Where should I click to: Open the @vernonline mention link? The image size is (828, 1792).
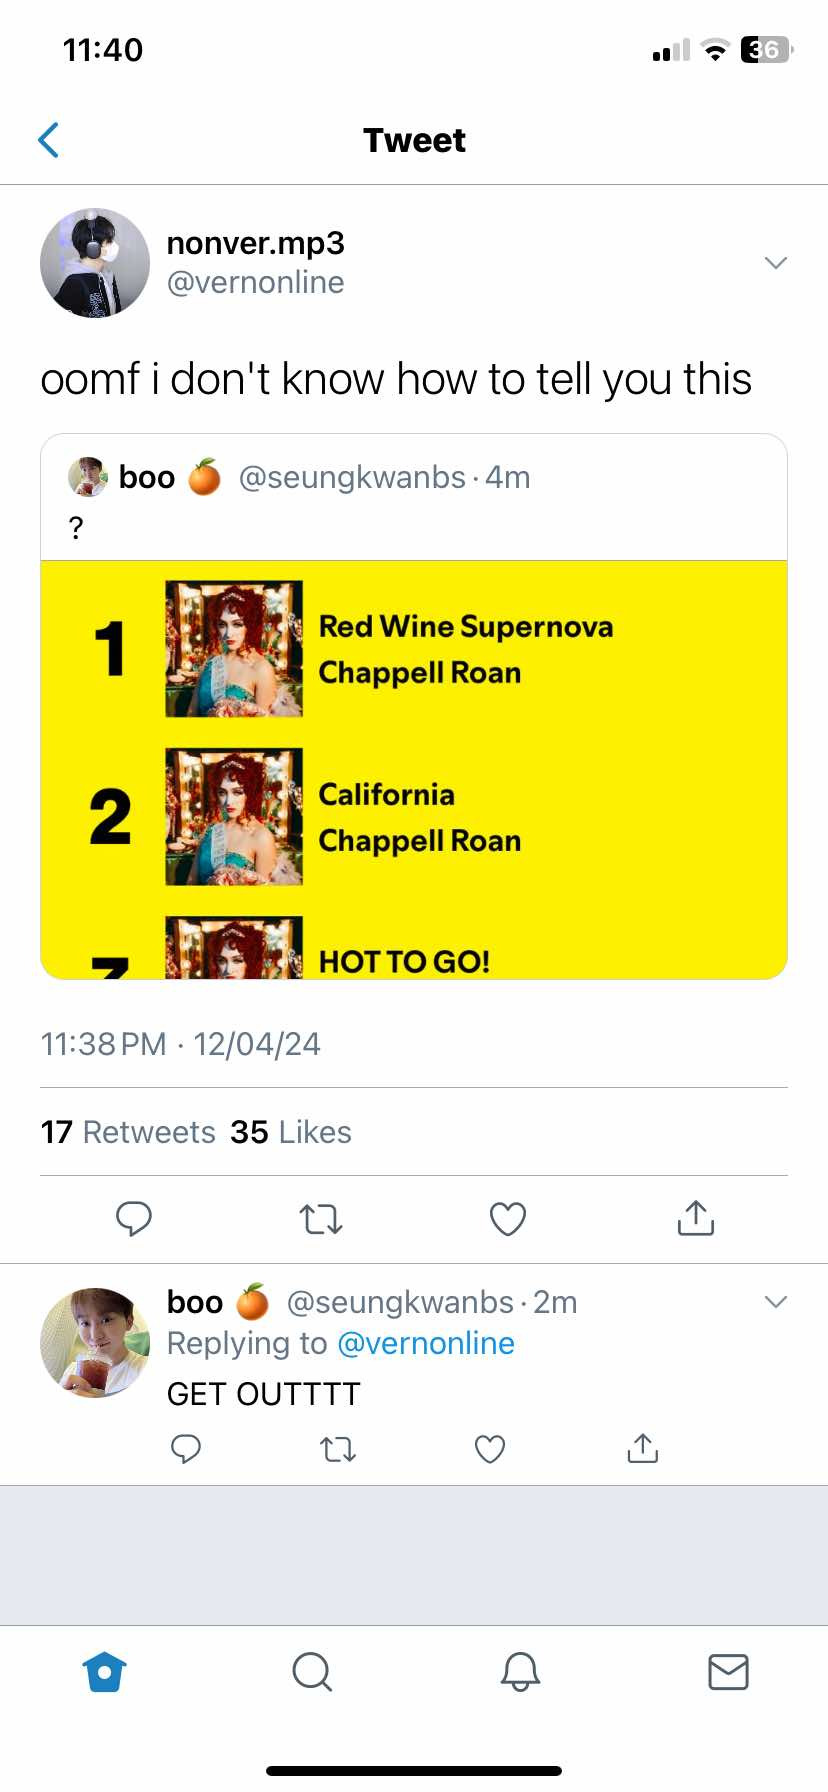point(426,1343)
